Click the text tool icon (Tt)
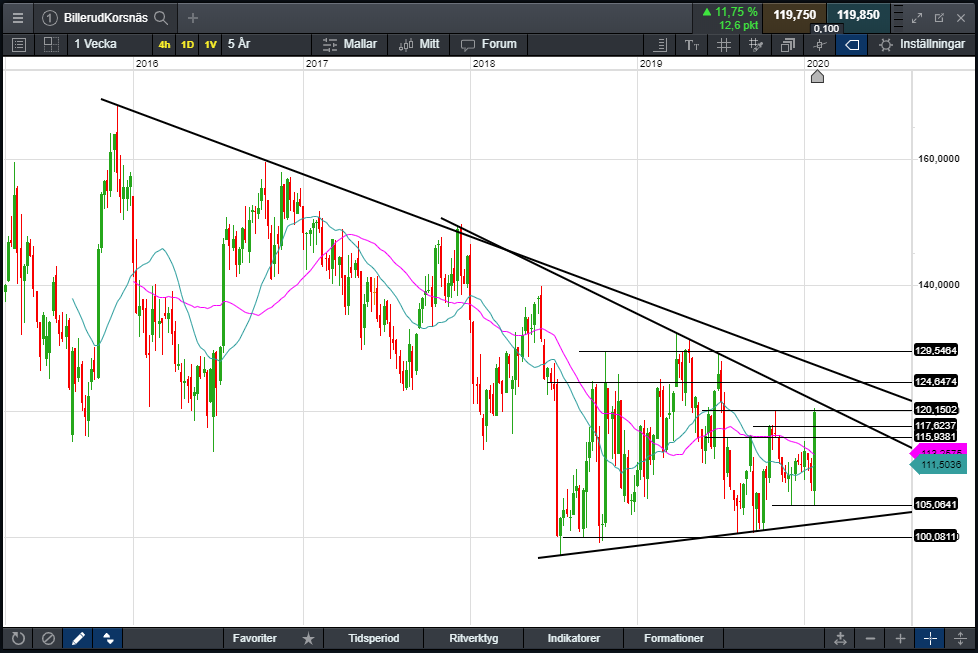Image resolution: width=978 pixels, height=653 pixels. click(x=691, y=45)
